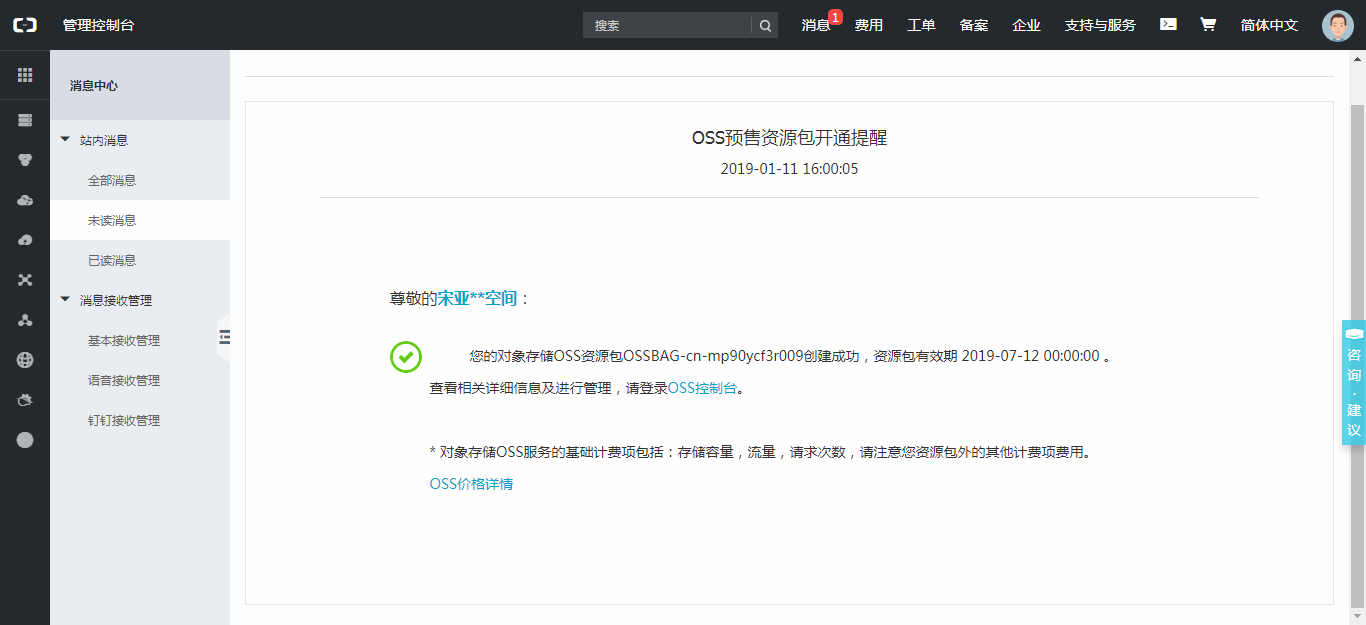Screen dimensions: 1366x625
Task: Open the three-node cluster icon in sidebar
Action: [x=25, y=320]
